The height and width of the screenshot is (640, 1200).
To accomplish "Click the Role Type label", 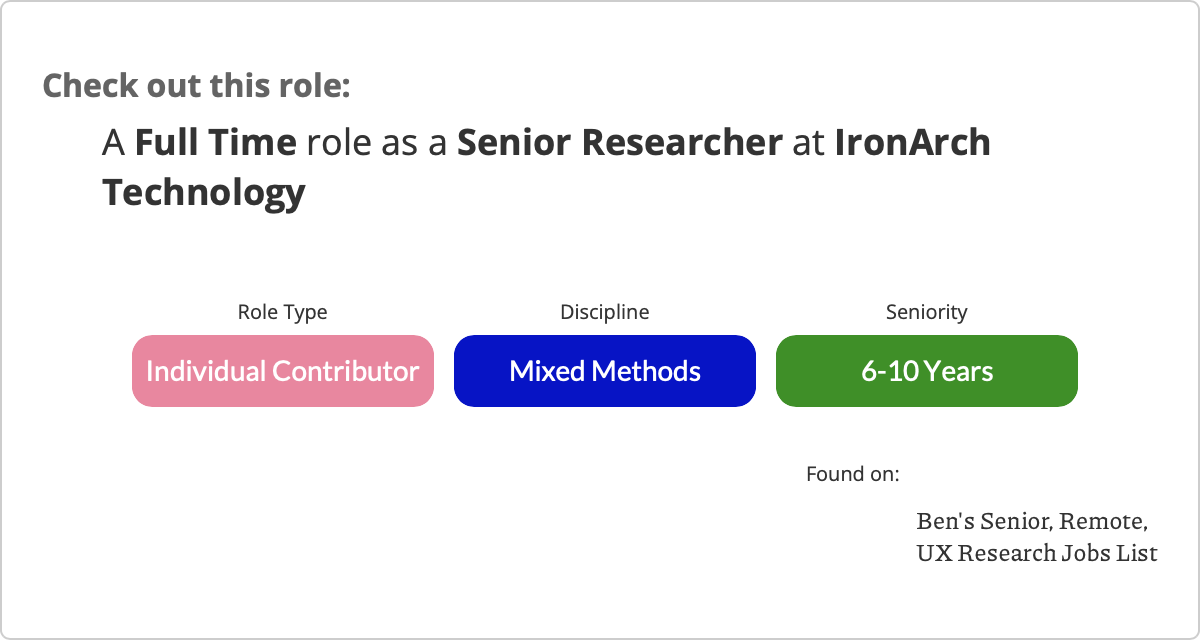I will 282,312.
